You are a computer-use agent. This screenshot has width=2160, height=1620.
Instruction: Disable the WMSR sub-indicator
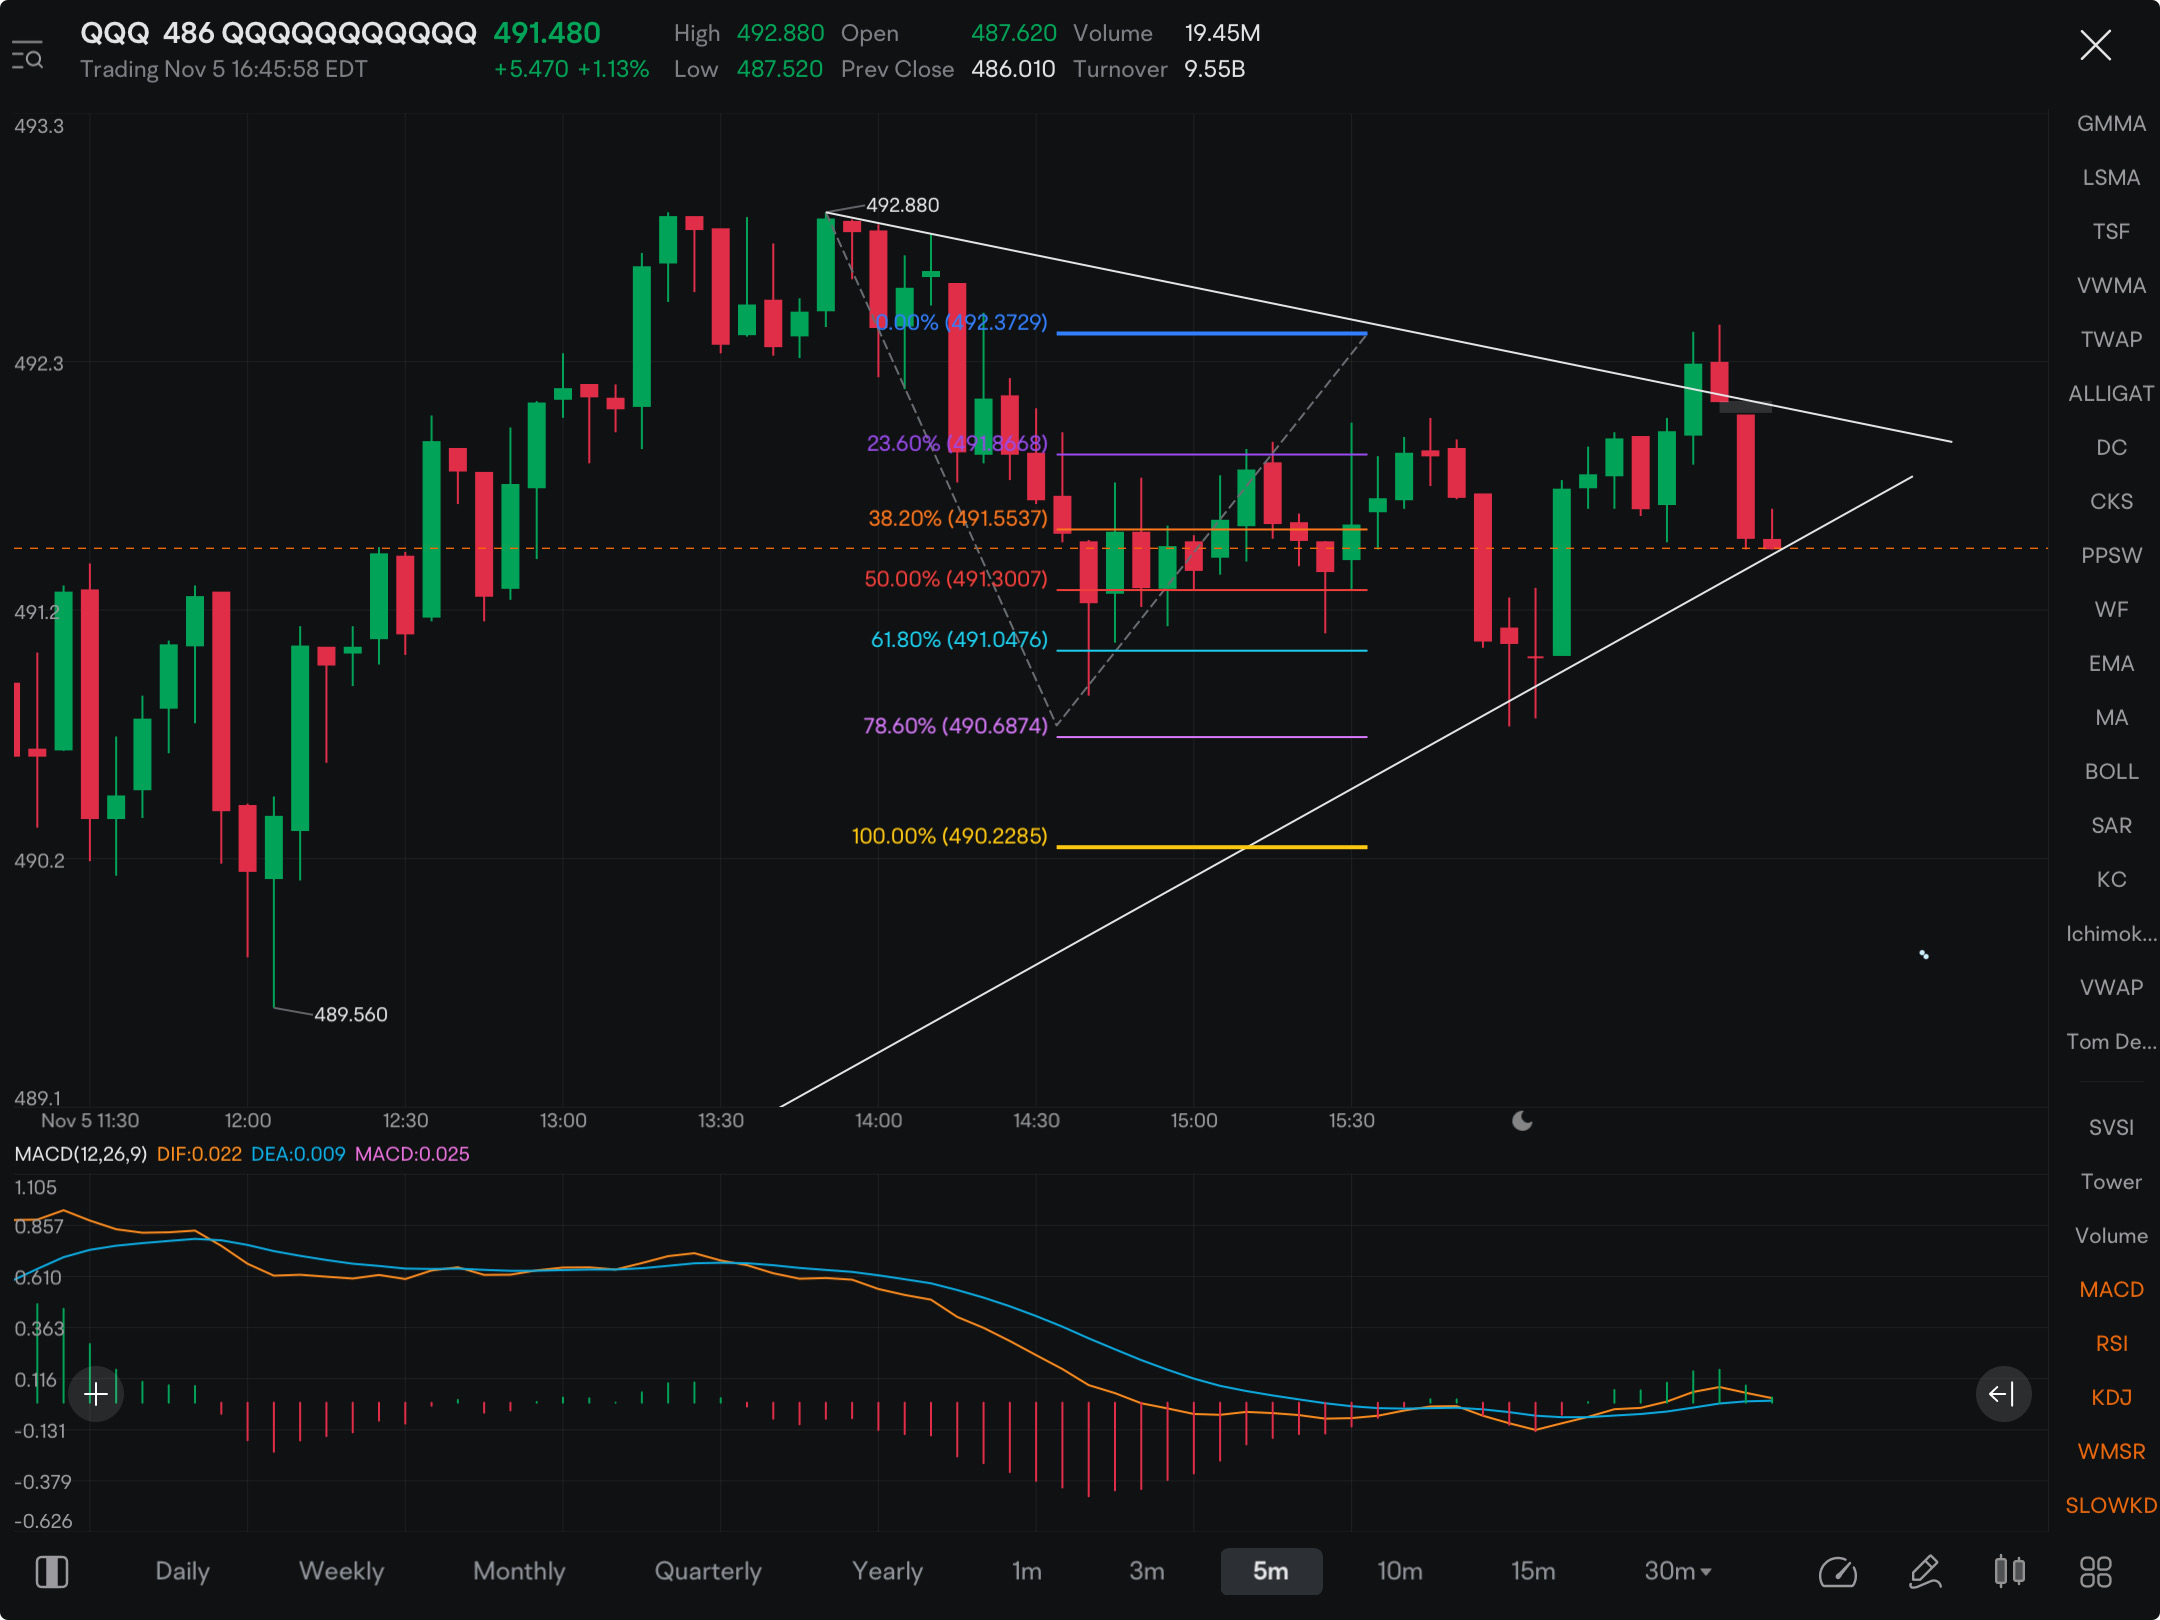2111,1451
